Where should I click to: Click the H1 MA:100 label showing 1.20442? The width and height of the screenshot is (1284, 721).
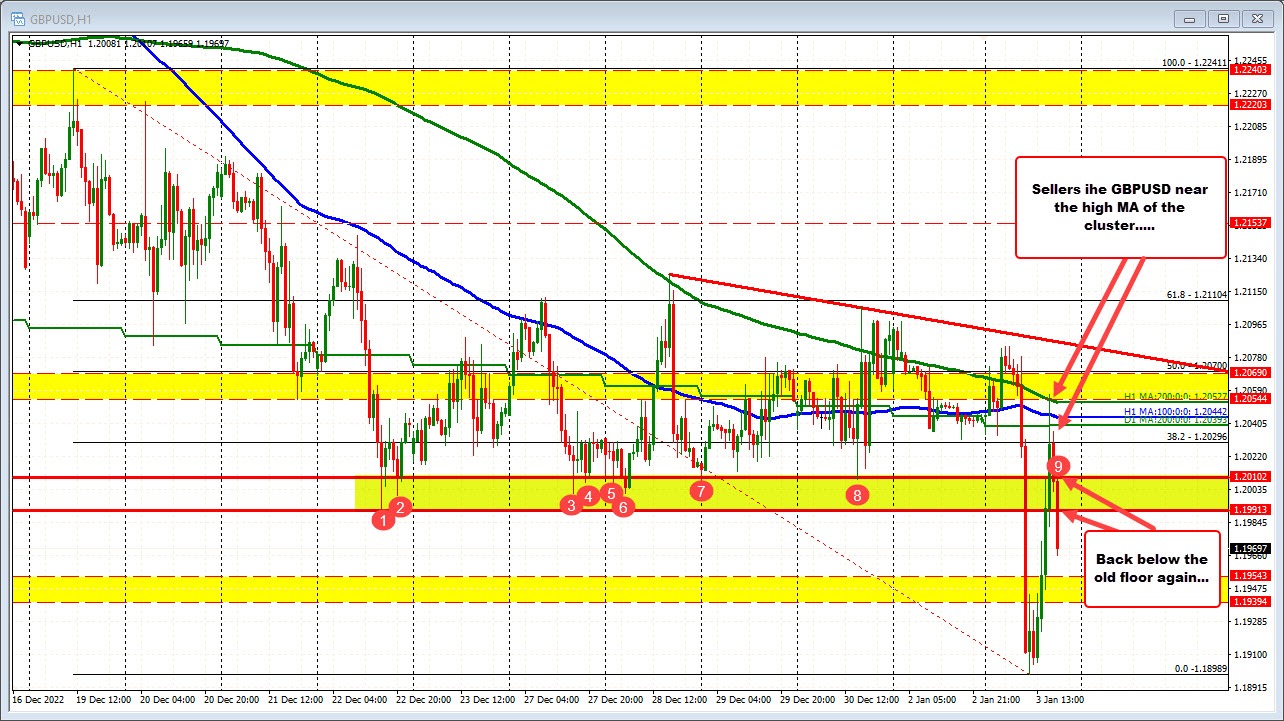coord(1176,411)
